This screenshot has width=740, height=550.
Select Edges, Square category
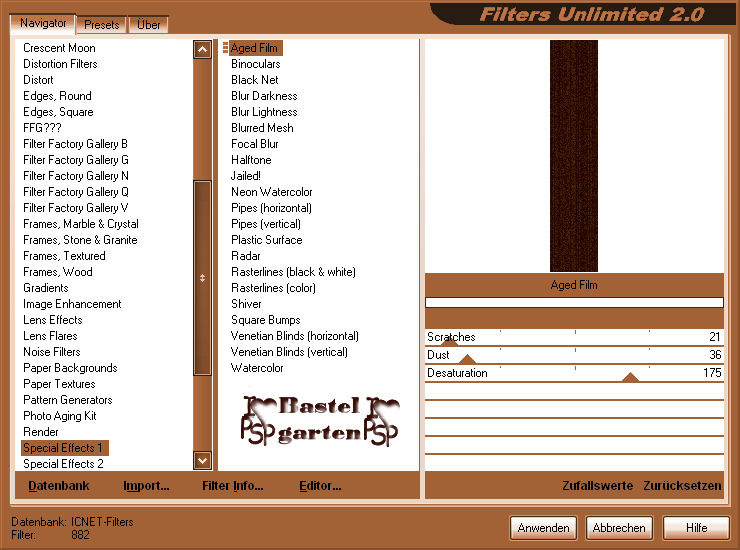pyautogui.click(x=59, y=112)
